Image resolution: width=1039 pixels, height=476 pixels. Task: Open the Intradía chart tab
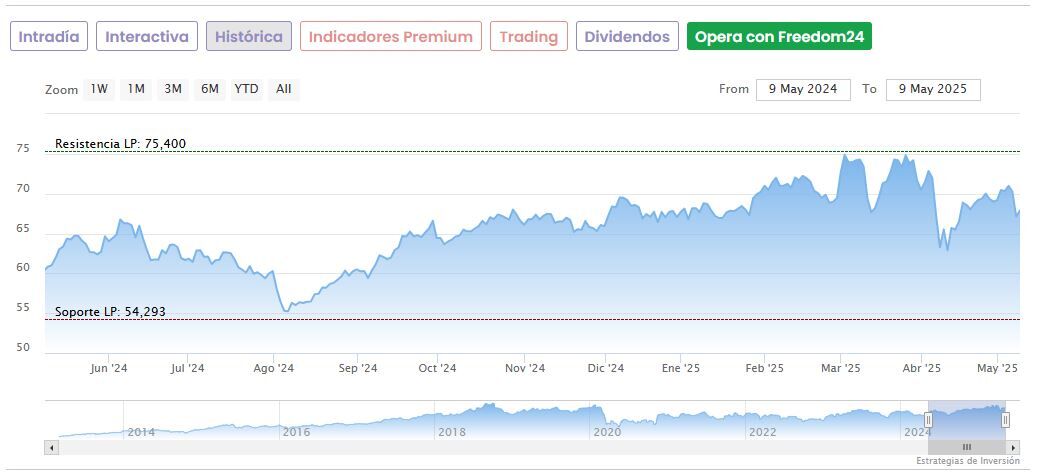[49, 37]
